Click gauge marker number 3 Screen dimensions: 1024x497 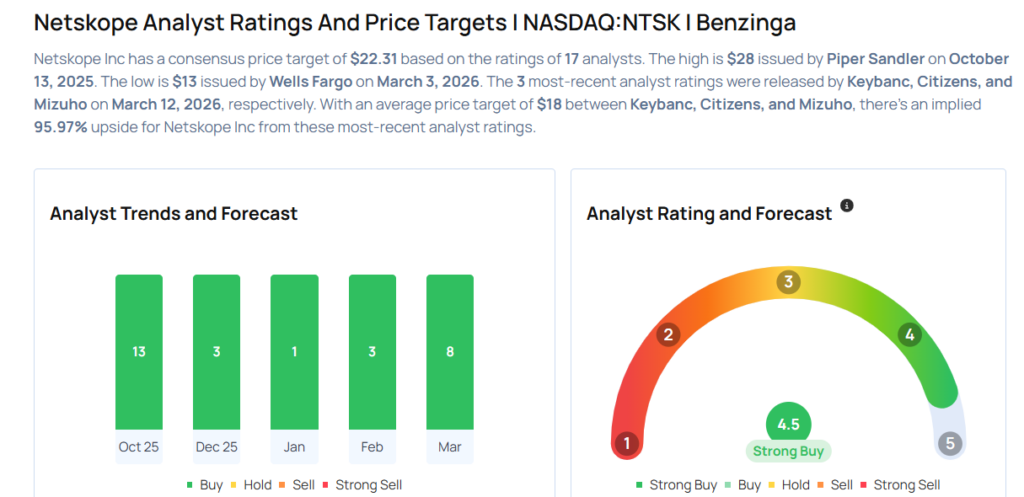(x=788, y=282)
